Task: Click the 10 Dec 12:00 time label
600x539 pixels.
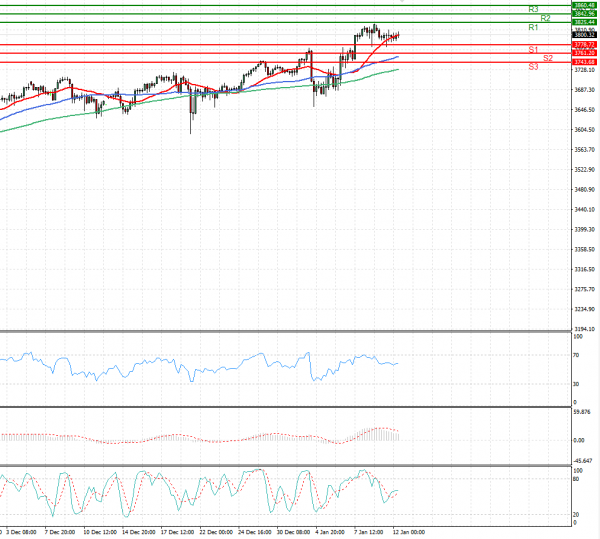Action: point(100,532)
